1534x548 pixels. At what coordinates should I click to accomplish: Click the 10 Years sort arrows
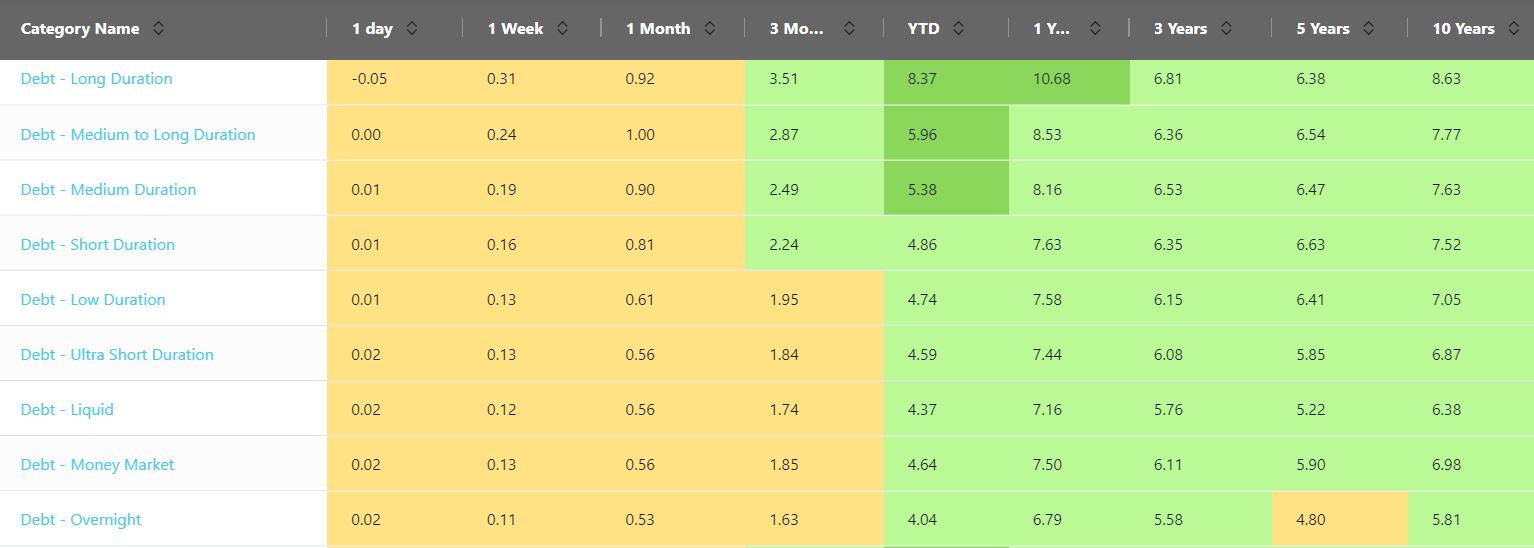coord(1514,29)
